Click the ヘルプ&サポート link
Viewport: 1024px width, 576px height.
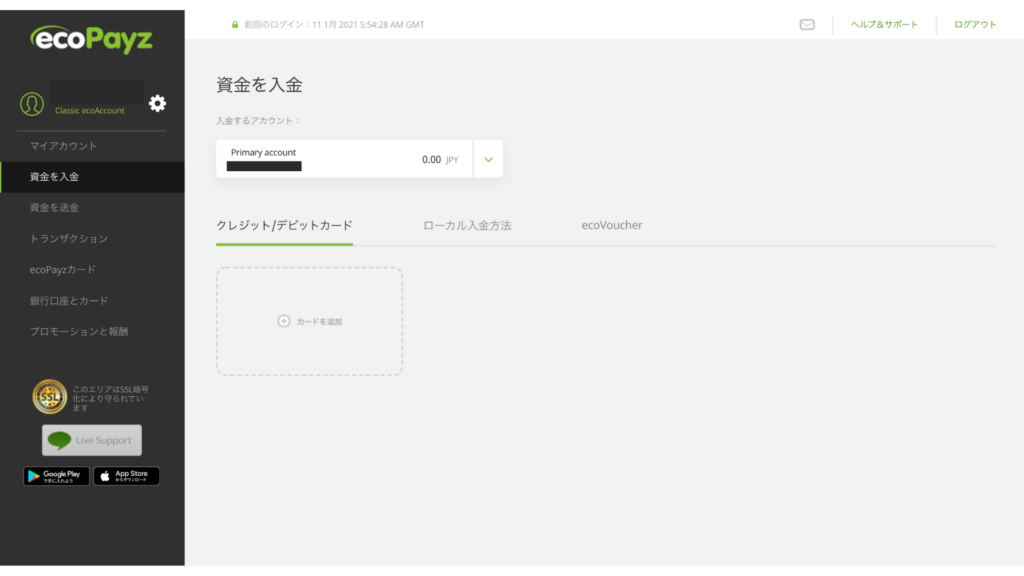(x=884, y=25)
